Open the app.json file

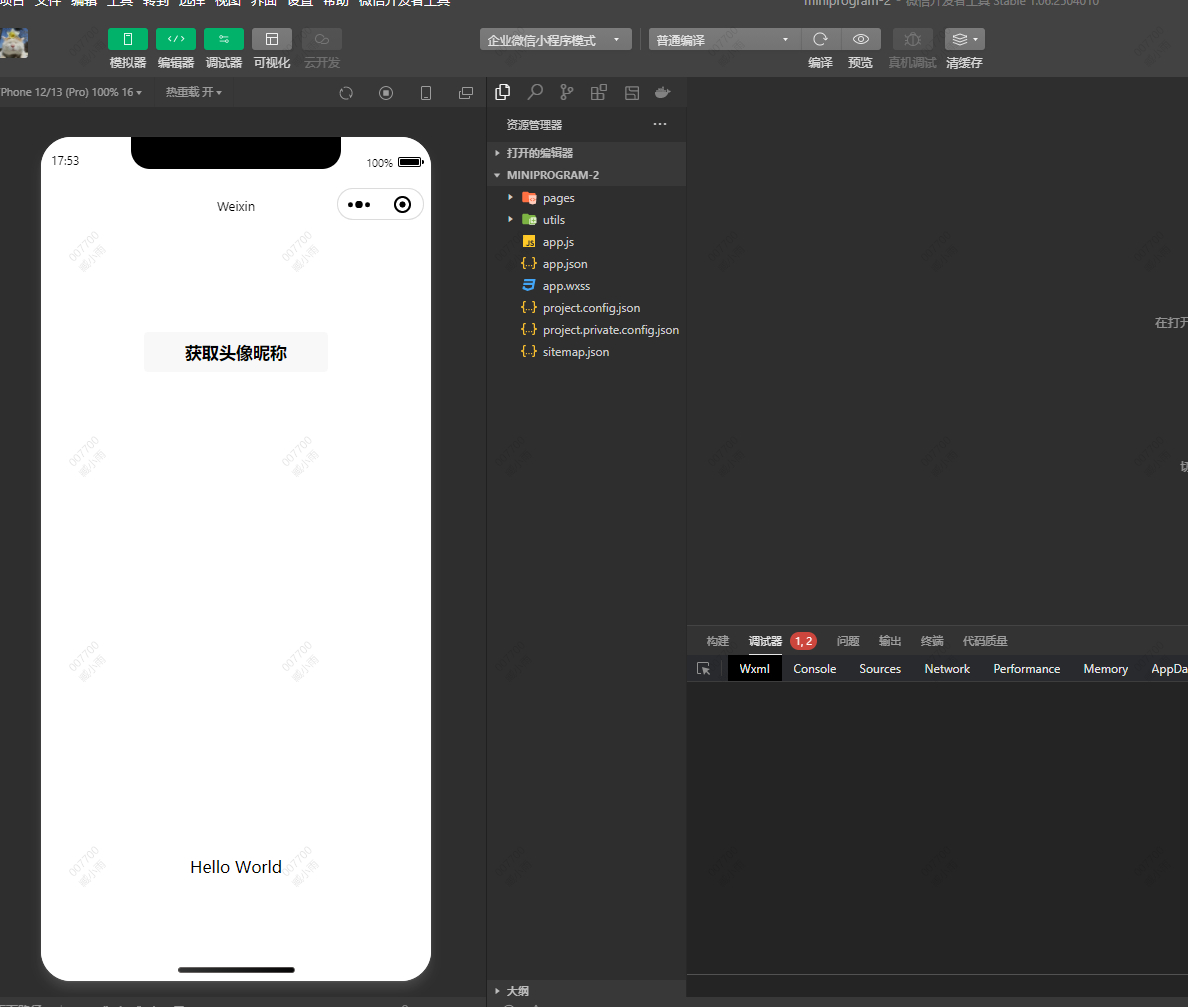pyautogui.click(x=586, y=264)
